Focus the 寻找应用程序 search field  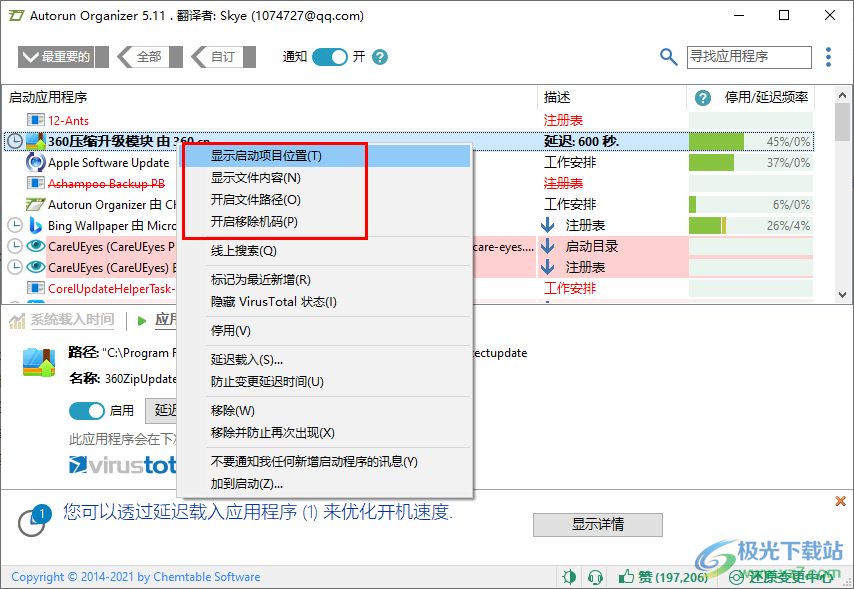coord(749,57)
